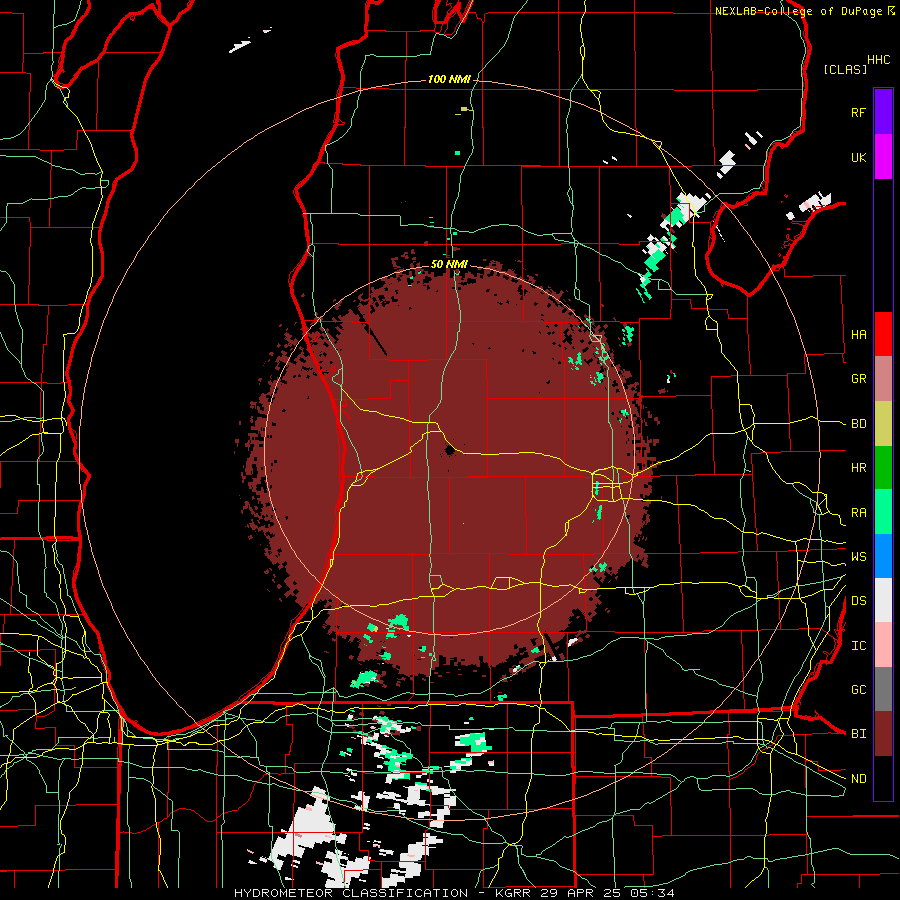The width and height of the screenshot is (900, 900).
Task: Select the dusty pink GR legend swatch
Action: 883,379
